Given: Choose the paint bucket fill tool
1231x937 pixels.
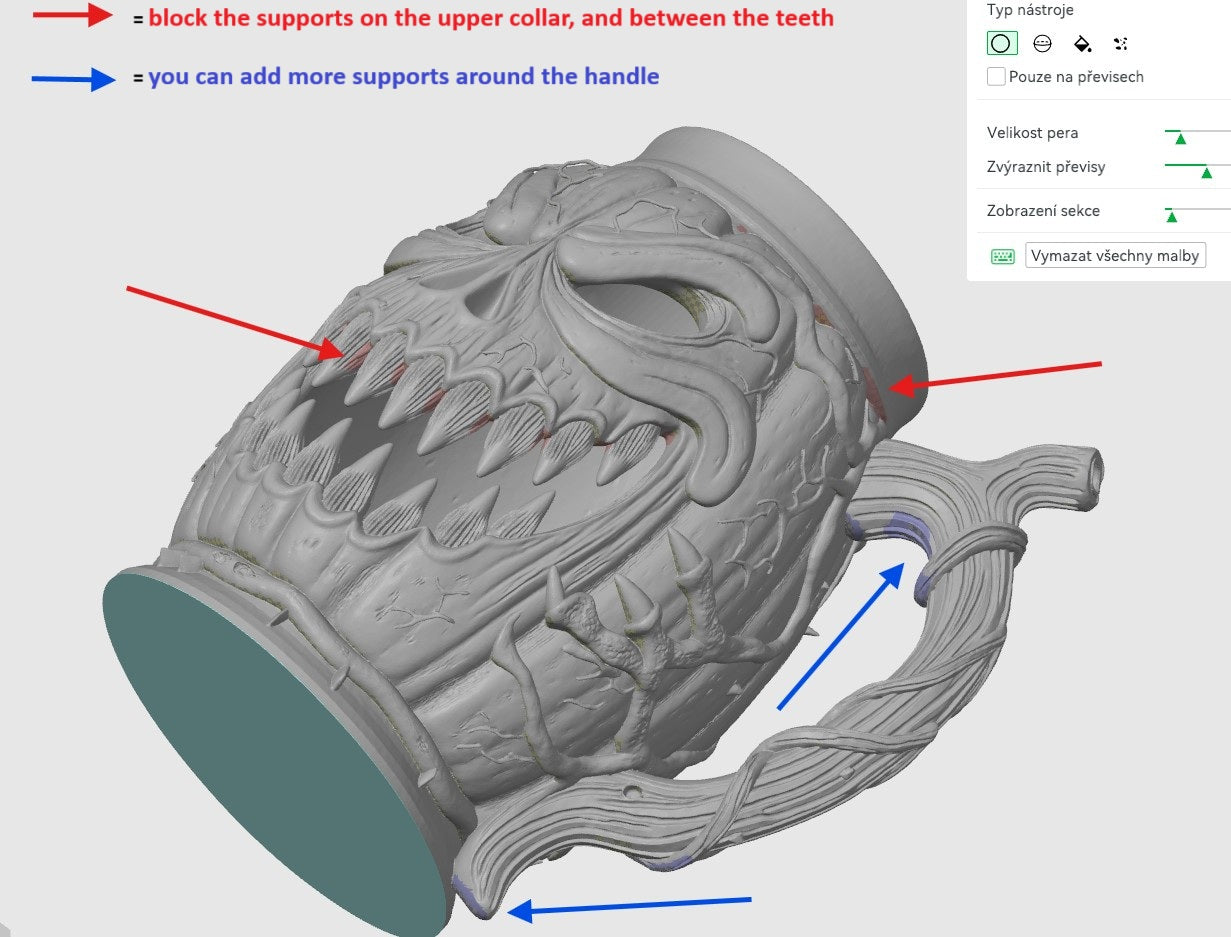Looking at the screenshot, I should click(x=1082, y=43).
